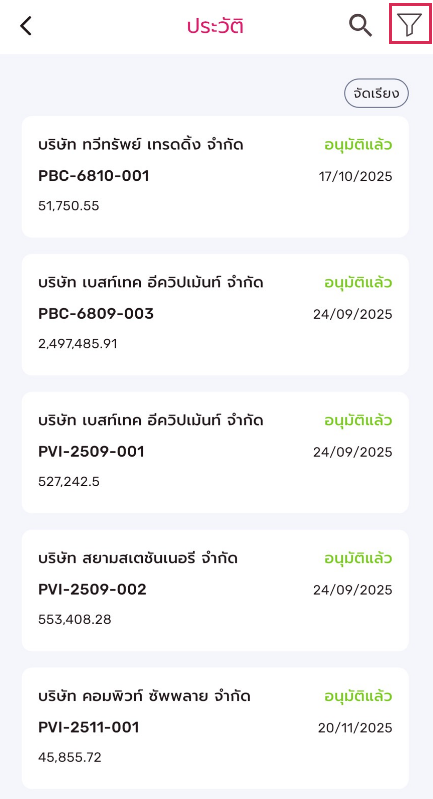Tap the back arrow icon
433x799 pixels.
coord(26,25)
